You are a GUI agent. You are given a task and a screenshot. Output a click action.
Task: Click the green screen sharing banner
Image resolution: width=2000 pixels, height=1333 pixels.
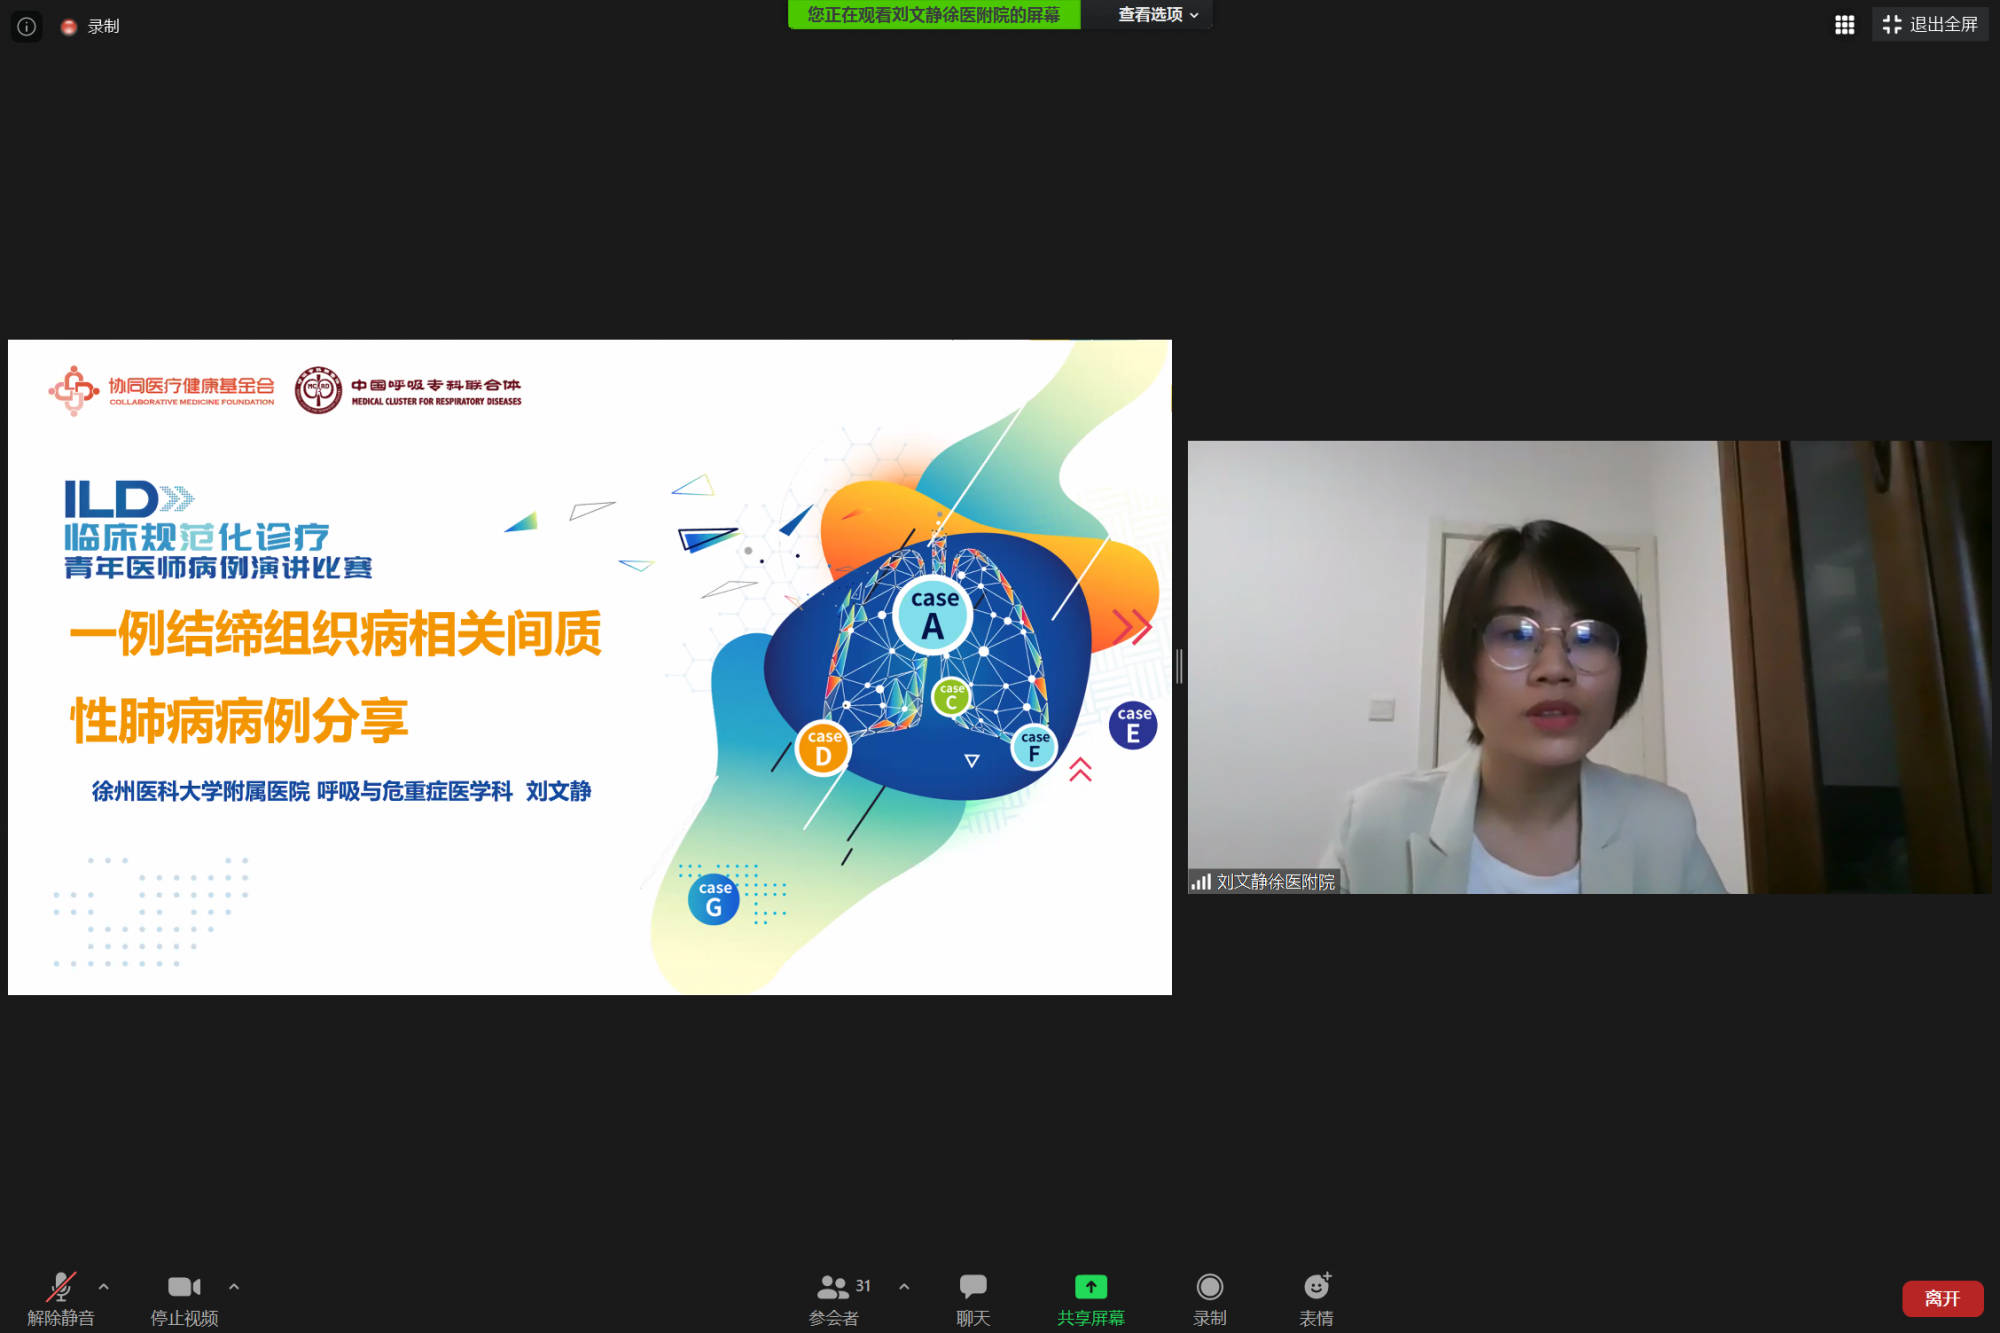click(933, 15)
